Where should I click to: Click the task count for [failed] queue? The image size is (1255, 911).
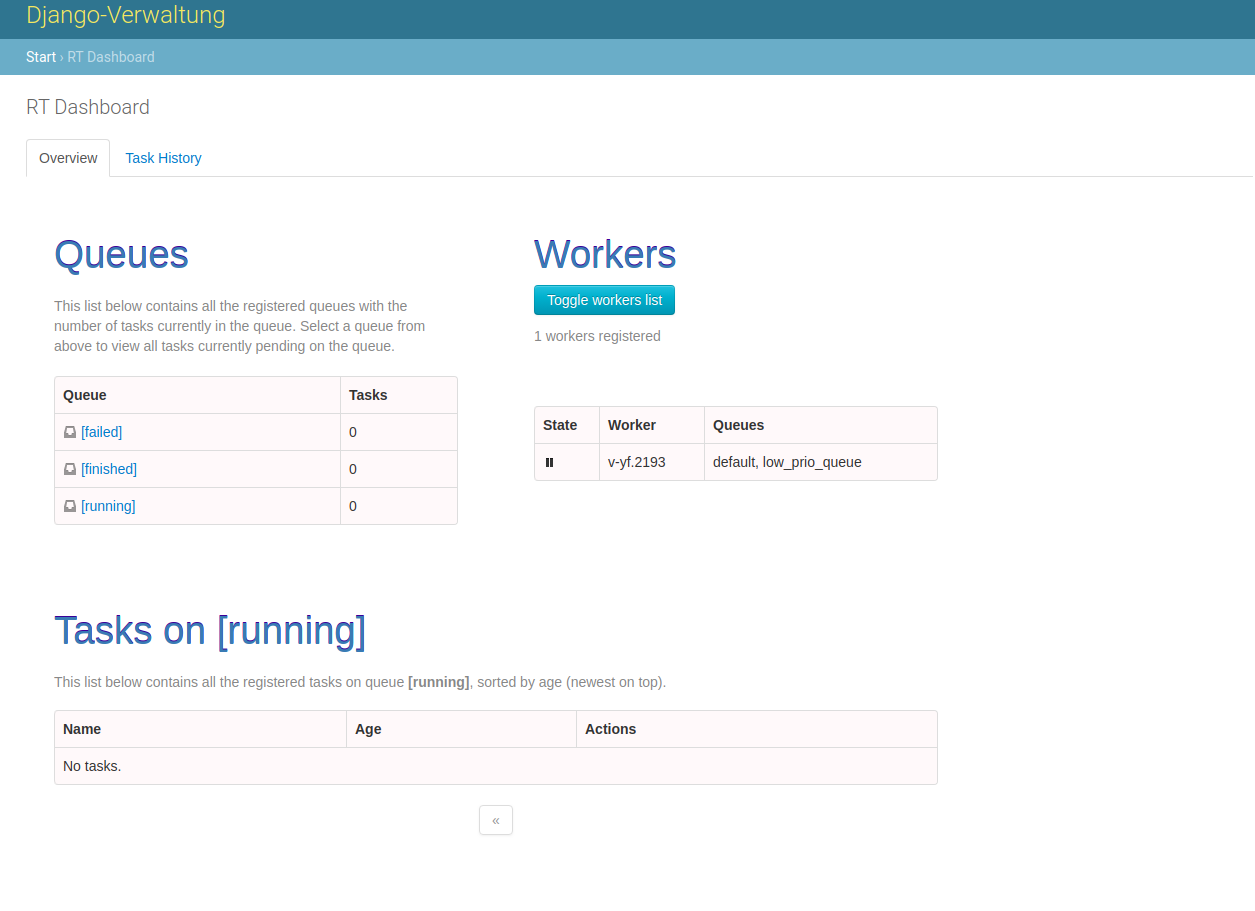coord(353,432)
